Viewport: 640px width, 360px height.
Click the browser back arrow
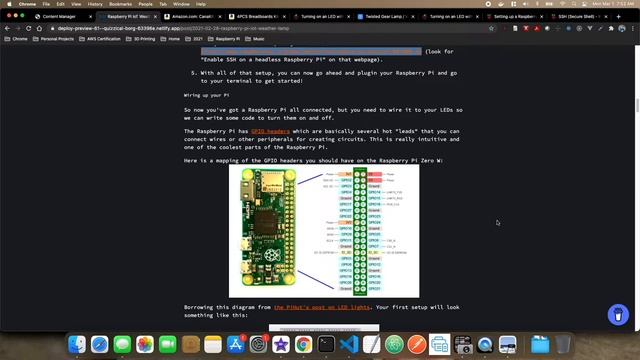7,29
